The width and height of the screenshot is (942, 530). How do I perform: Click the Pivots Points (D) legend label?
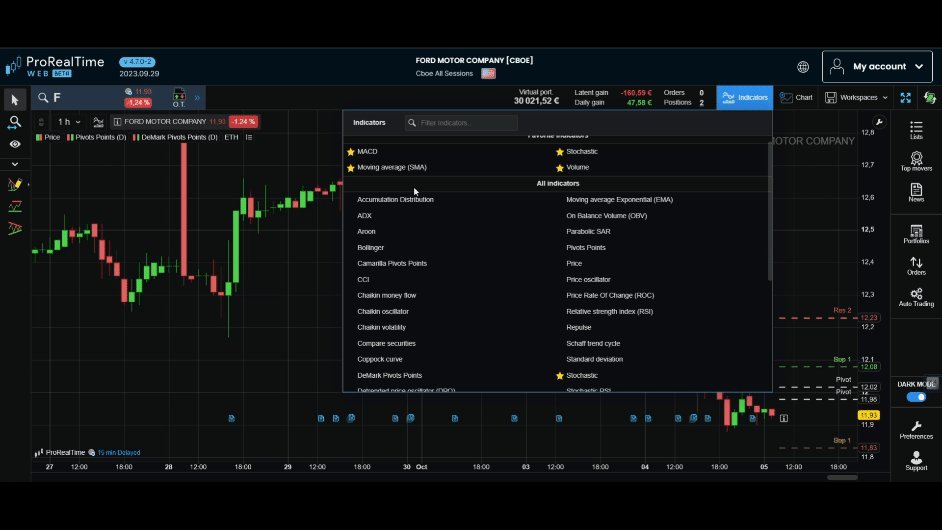tap(97, 137)
